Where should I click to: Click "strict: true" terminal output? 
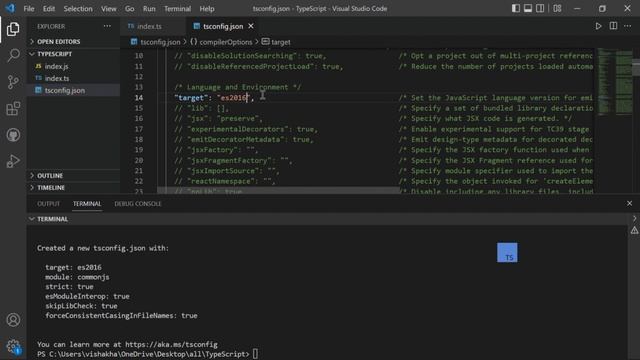coord(69,287)
